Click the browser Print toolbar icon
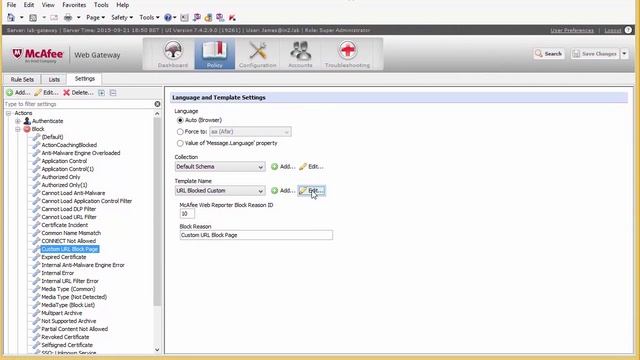 click(68, 18)
